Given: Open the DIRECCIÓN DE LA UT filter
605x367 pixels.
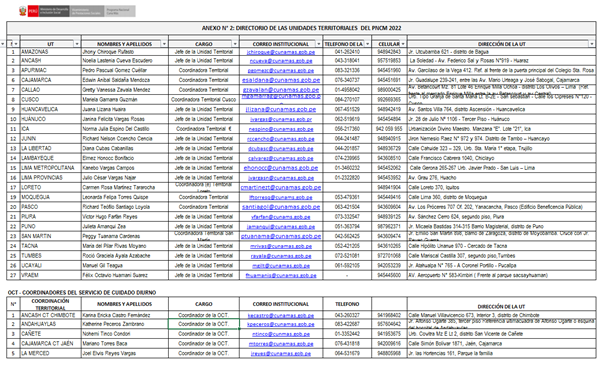Looking at the screenshot, I should [592, 44].
